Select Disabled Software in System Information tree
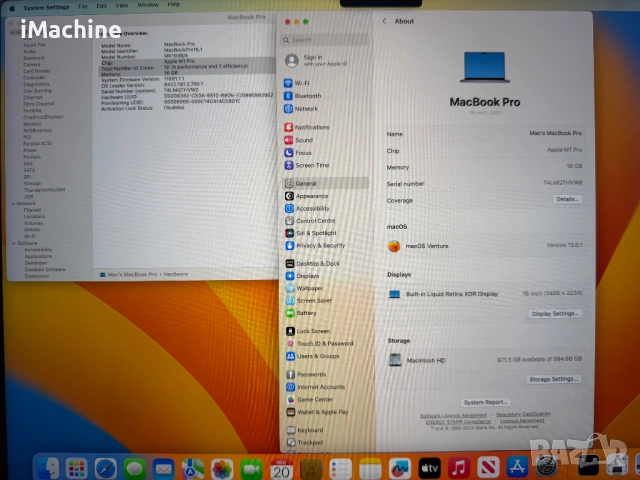The width and height of the screenshot is (640, 480). click(x=45, y=269)
